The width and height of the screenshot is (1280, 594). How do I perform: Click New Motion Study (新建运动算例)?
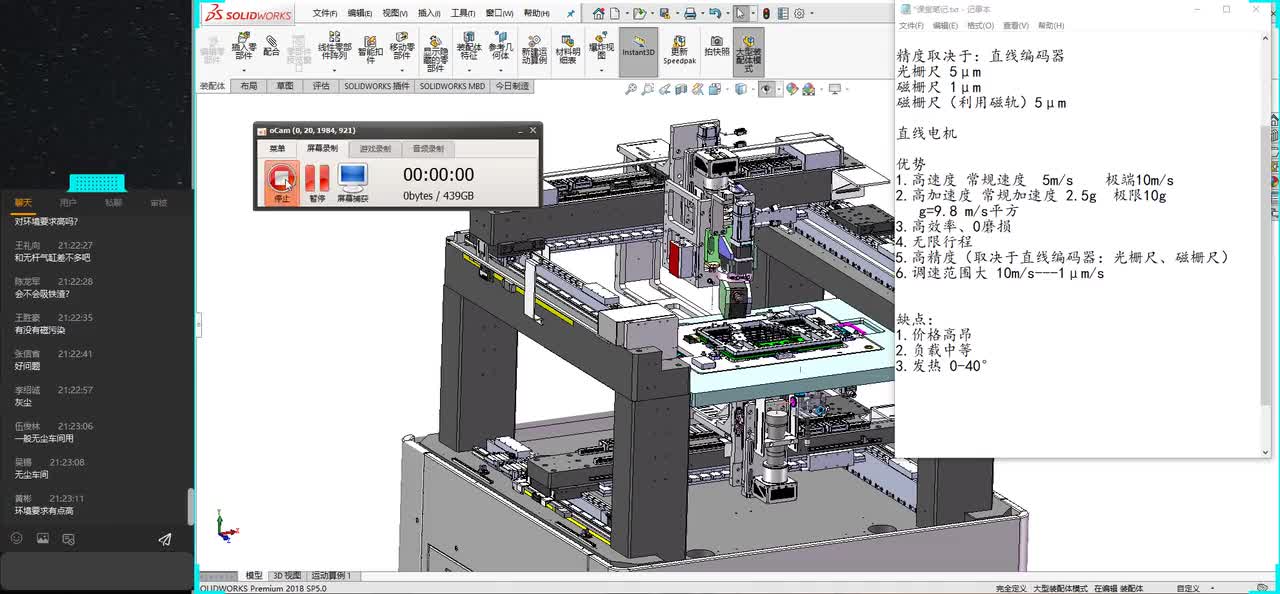(534, 50)
